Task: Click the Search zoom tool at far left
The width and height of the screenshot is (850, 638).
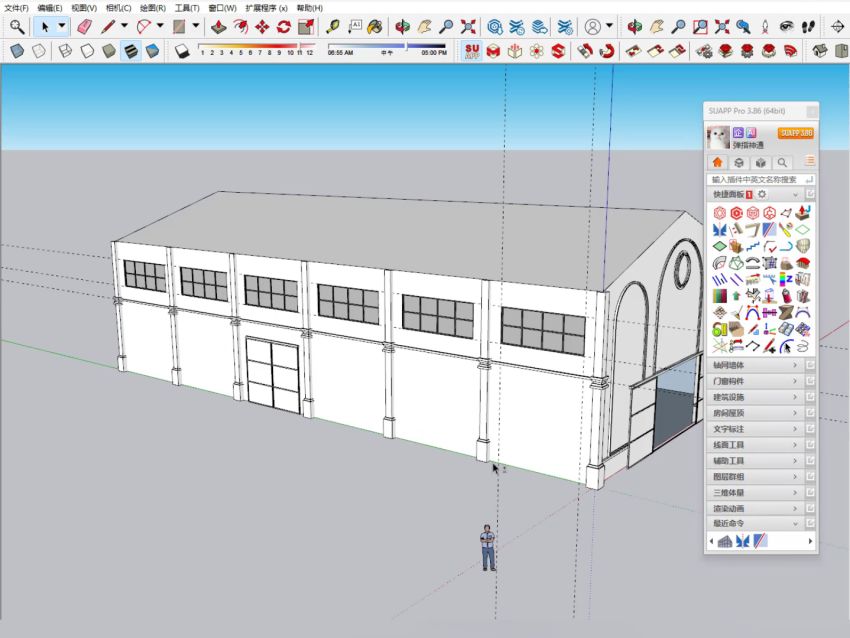Action: point(17,27)
